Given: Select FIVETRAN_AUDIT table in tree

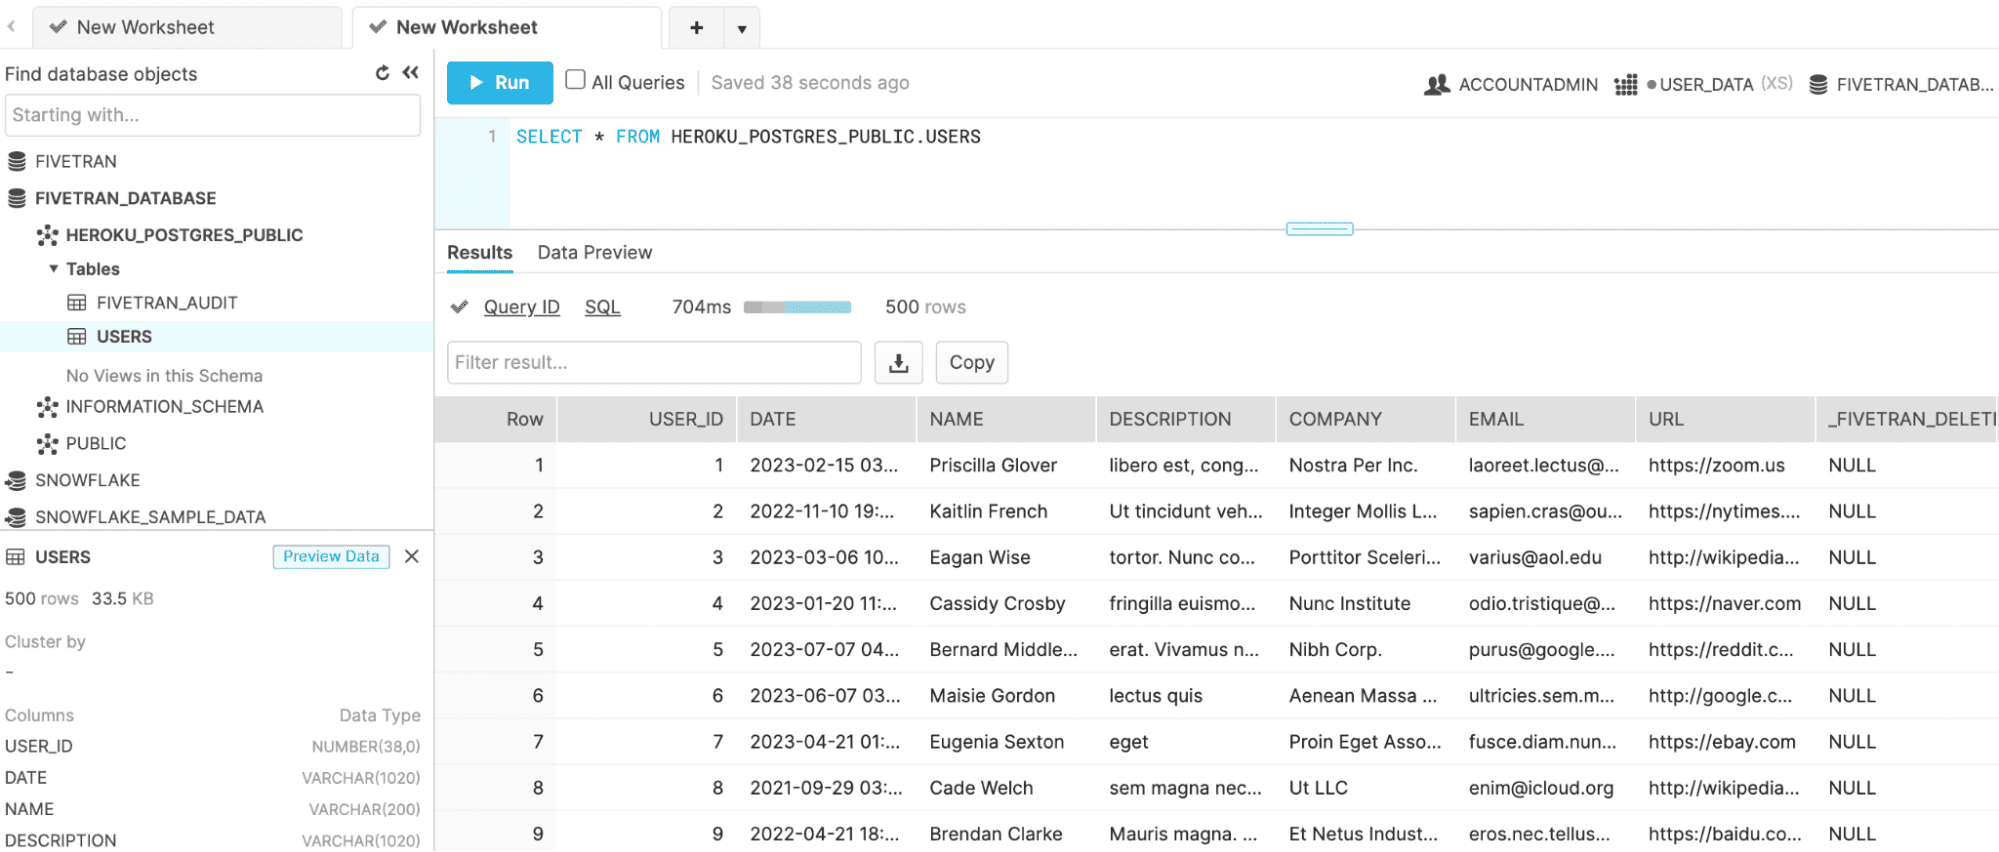Looking at the screenshot, I should [167, 303].
